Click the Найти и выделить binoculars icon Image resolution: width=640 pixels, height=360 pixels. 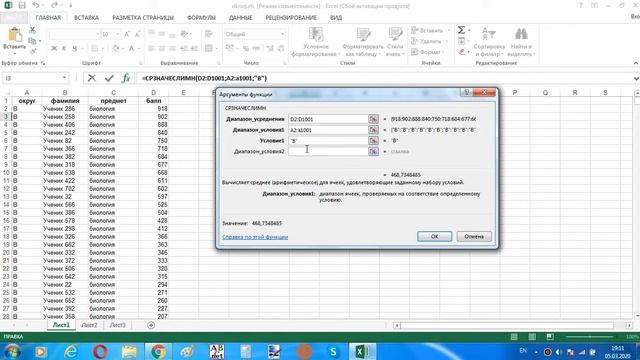click(521, 34)
